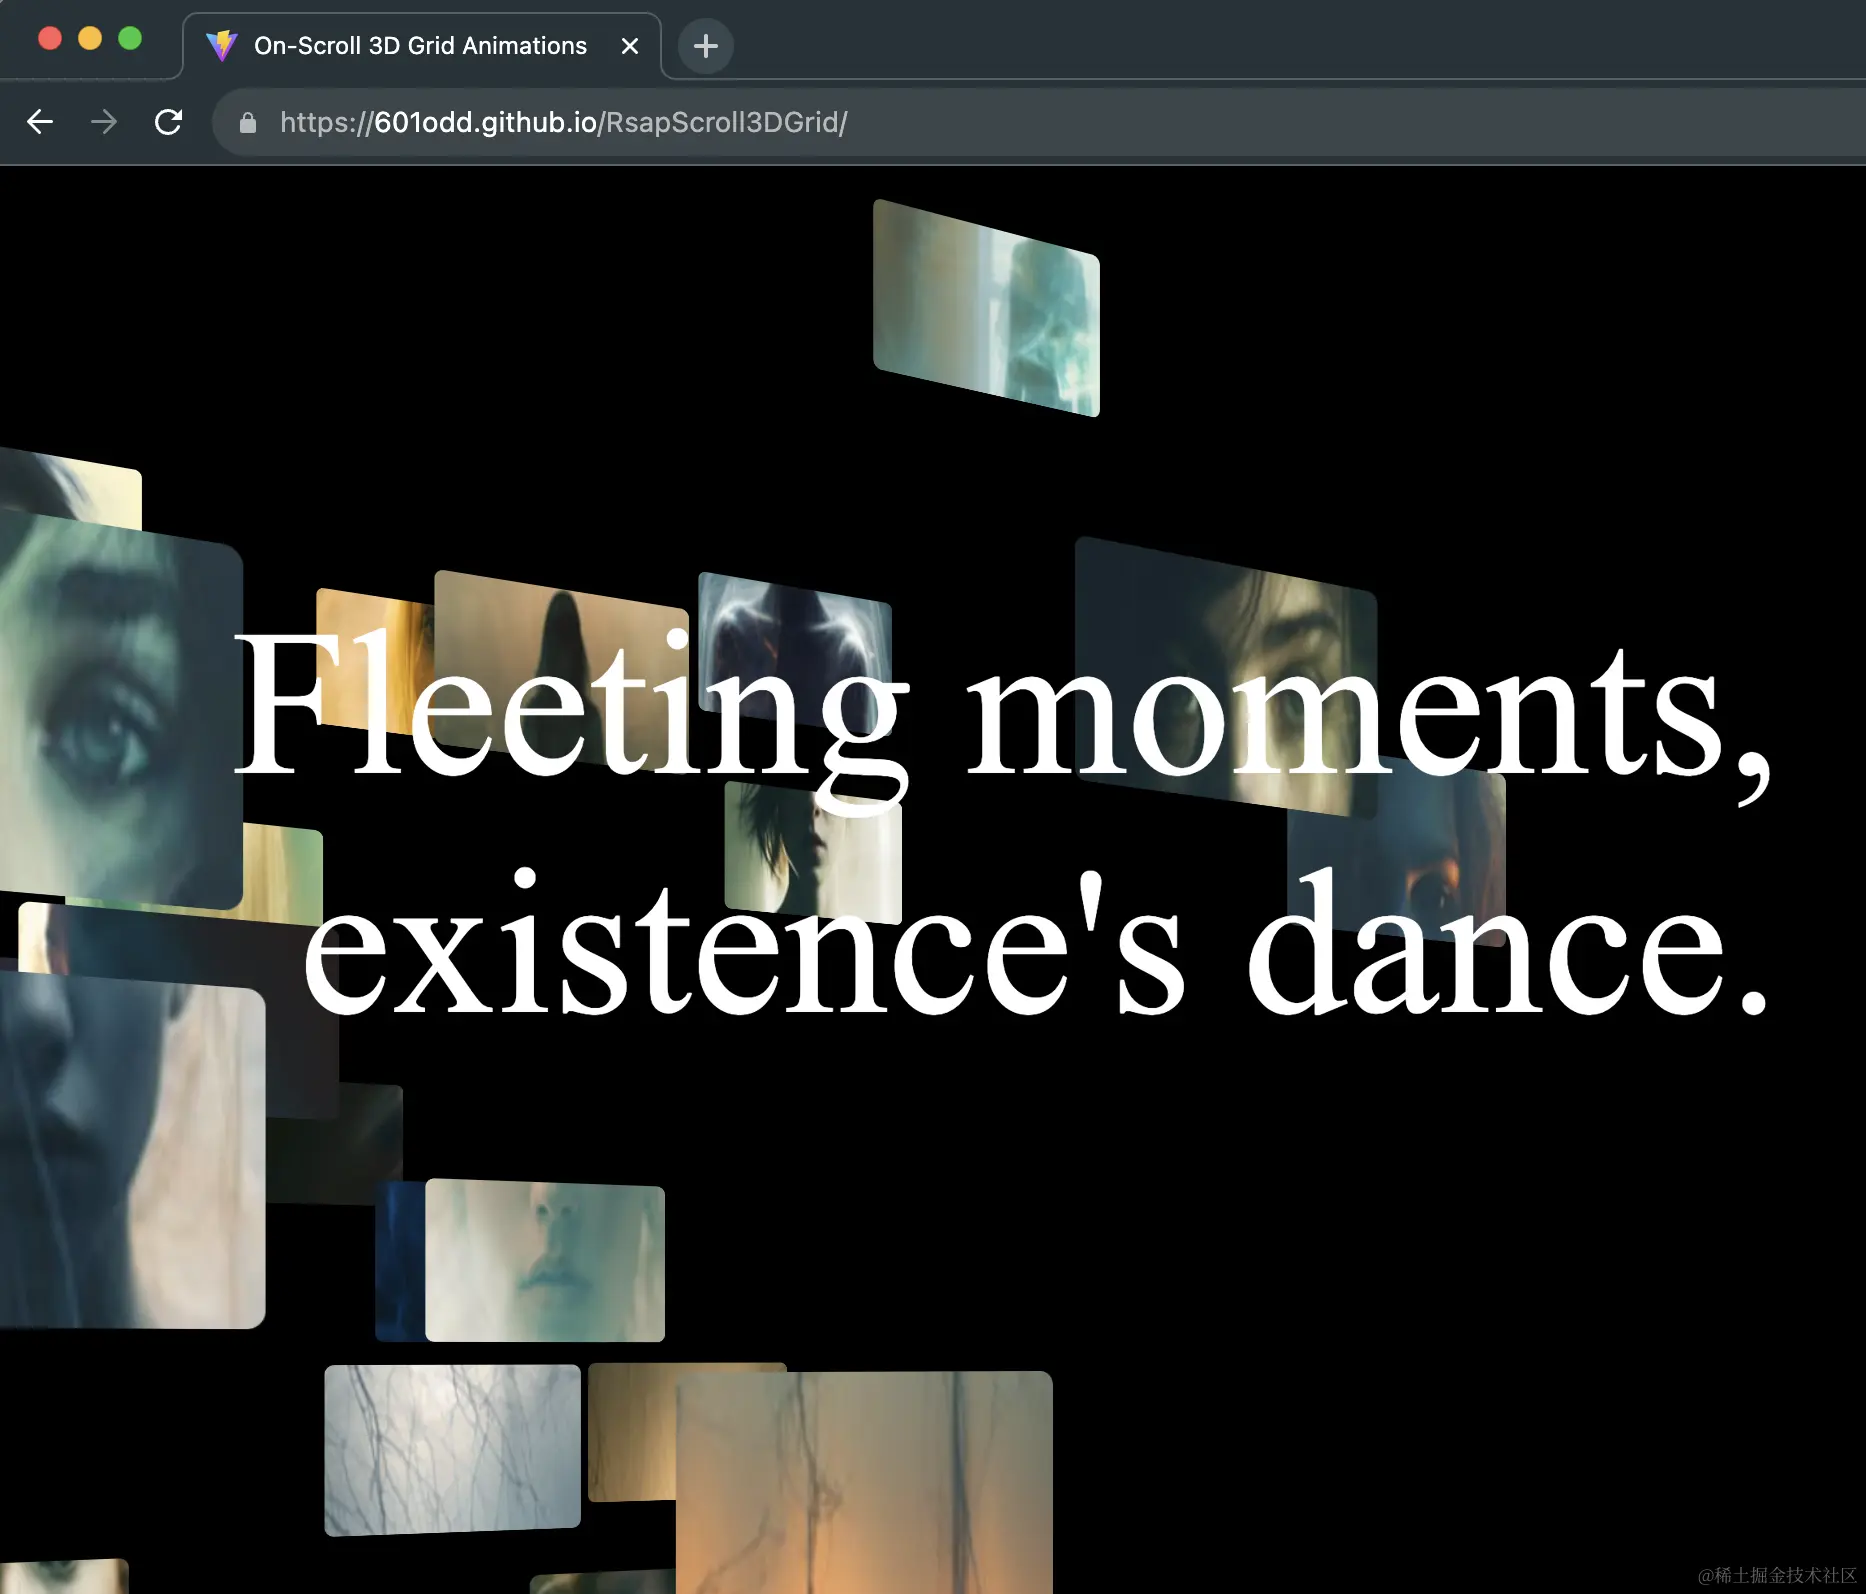Screen dimensions: 1866x1594
Task: Open a new browser tab
Action: [x=705, y=46]
